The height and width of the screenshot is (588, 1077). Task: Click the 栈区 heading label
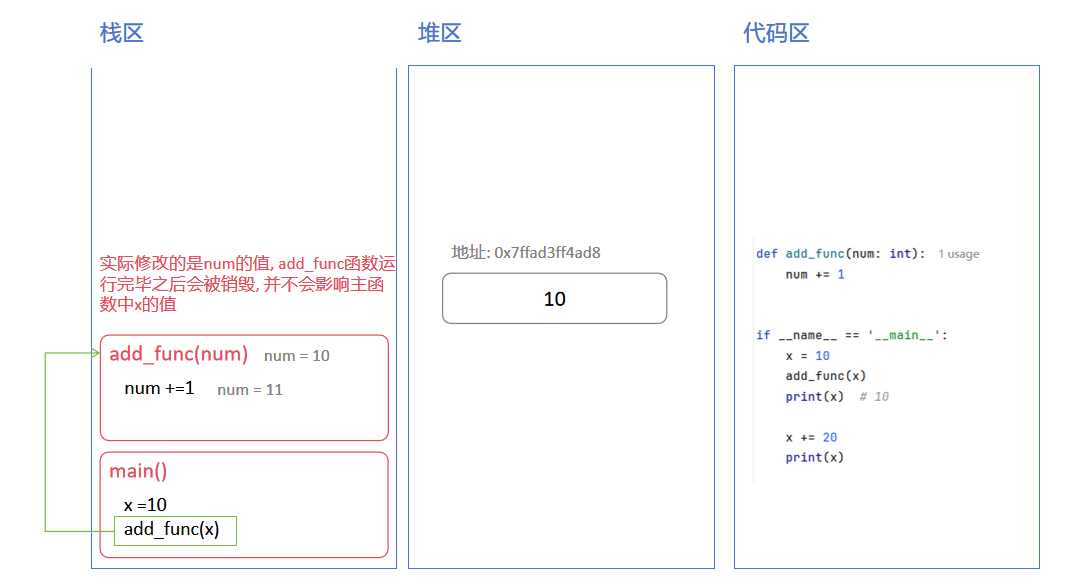pyautogui.click(x=122, y=33)
